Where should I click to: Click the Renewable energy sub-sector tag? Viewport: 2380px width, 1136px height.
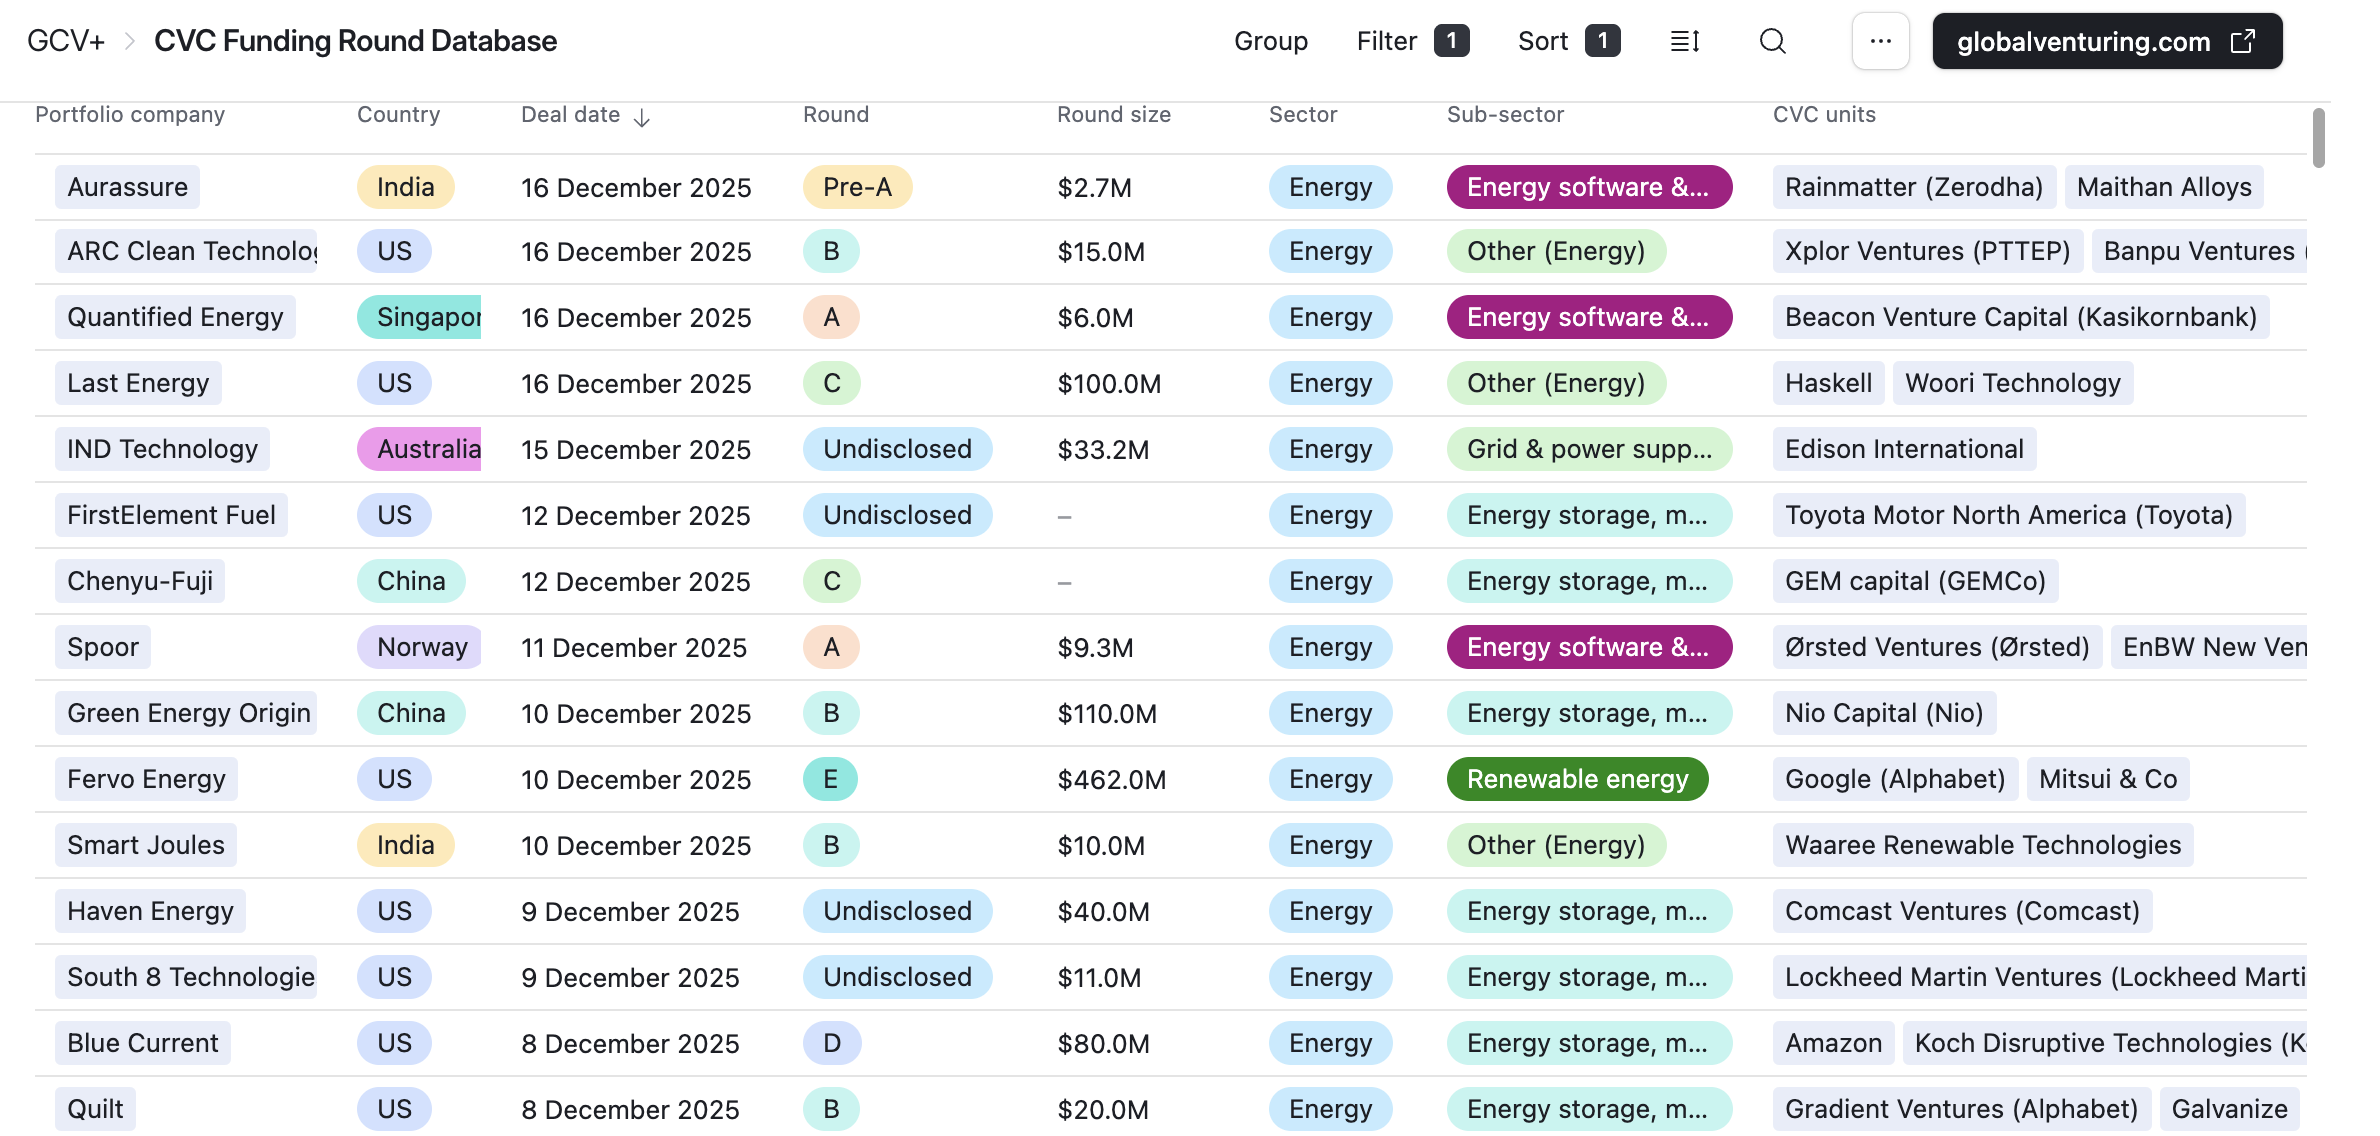(1576, 779)
